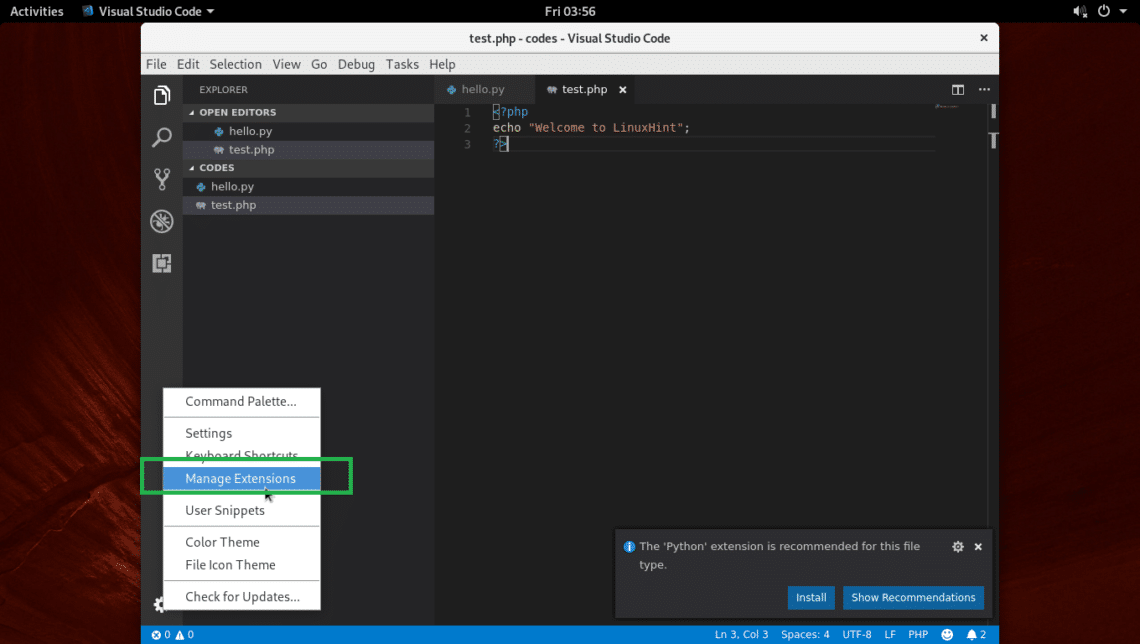Click the Install button for Python extension
1140x644 pixels.
(811, 598)
